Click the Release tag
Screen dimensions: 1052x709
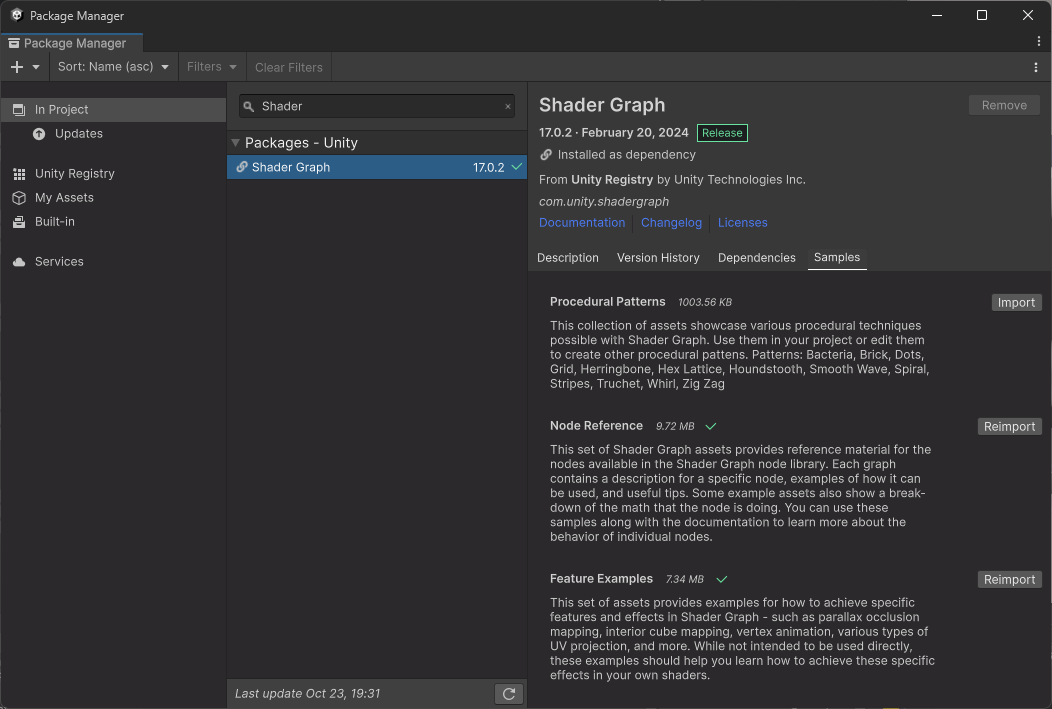pyautogui.click(x=722, y=133)
